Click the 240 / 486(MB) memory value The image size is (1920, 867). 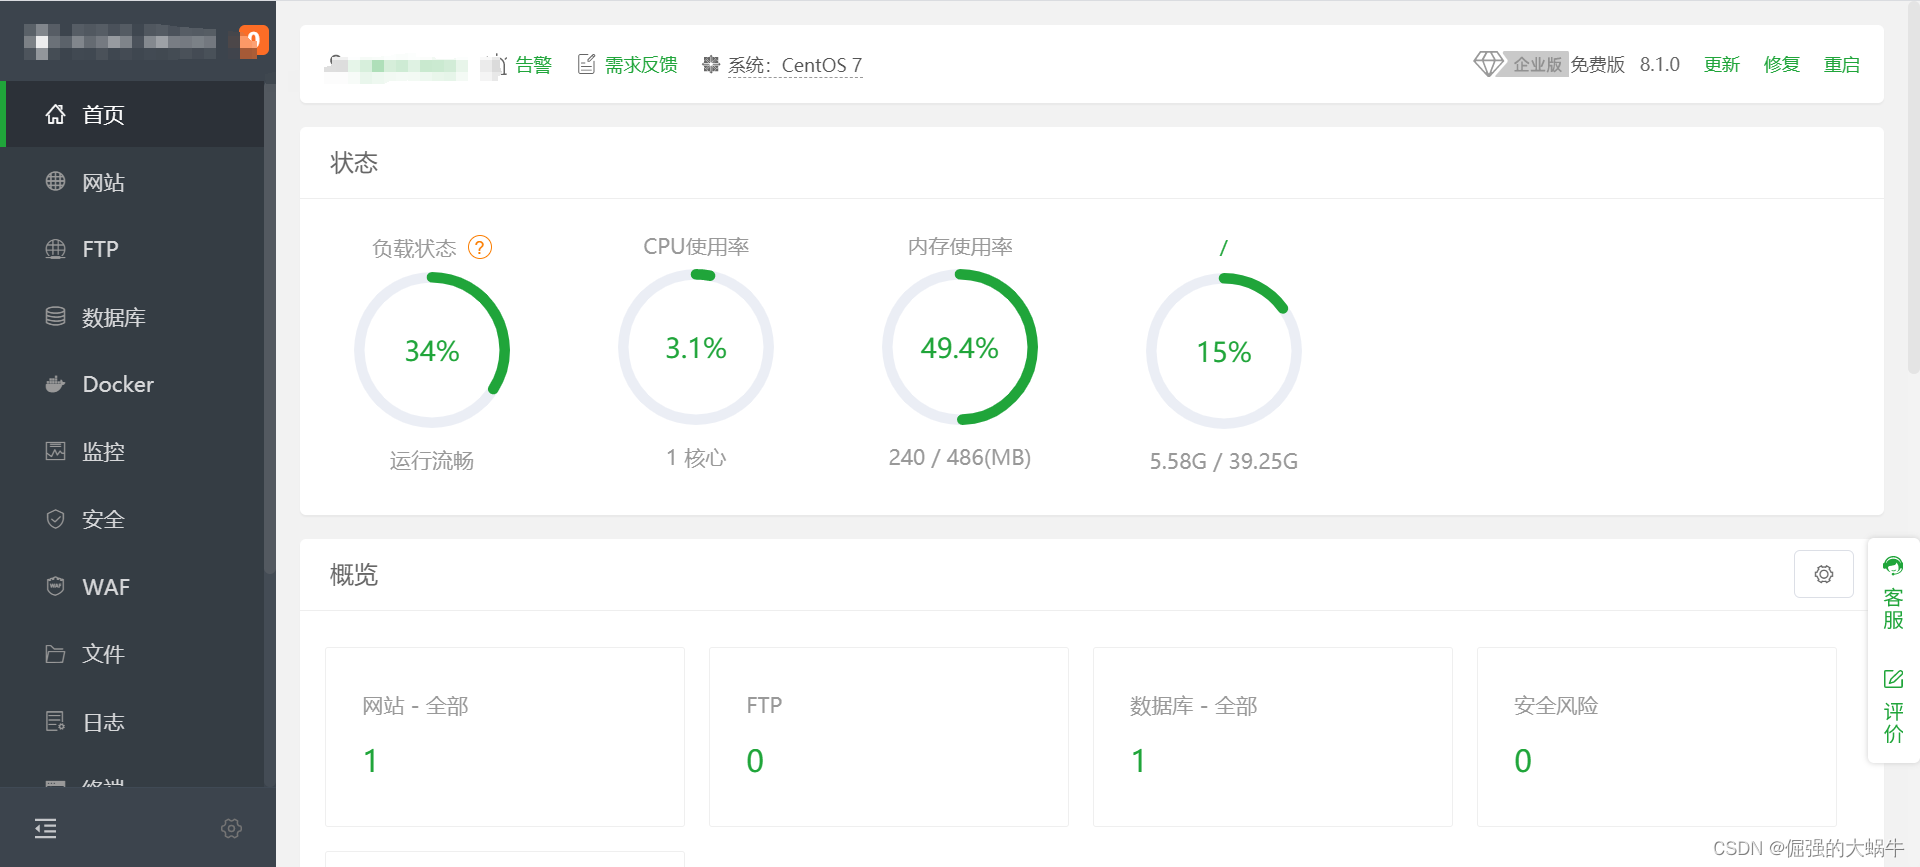960,457
